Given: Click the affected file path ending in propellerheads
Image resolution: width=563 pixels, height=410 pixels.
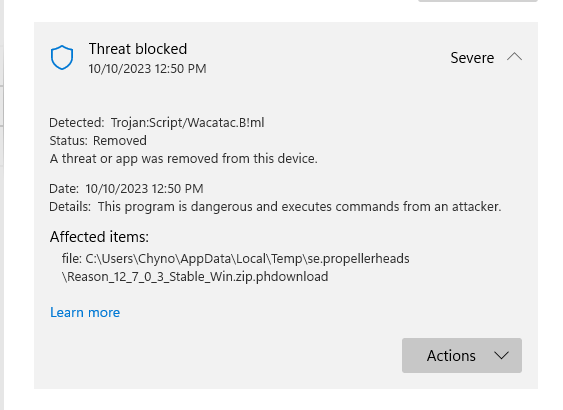Looking at the screenshot, I should [x=236, y=258].
